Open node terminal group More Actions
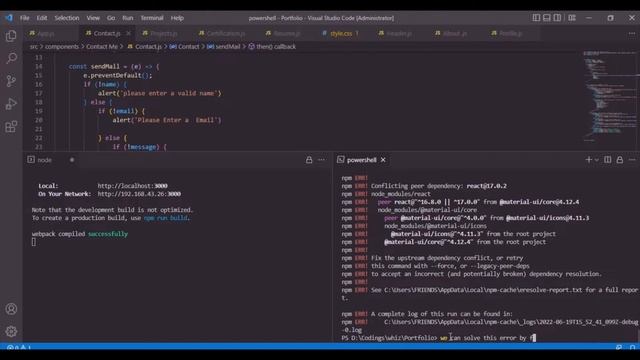Screen dimensions: 640x360 [x=322, y=160]
